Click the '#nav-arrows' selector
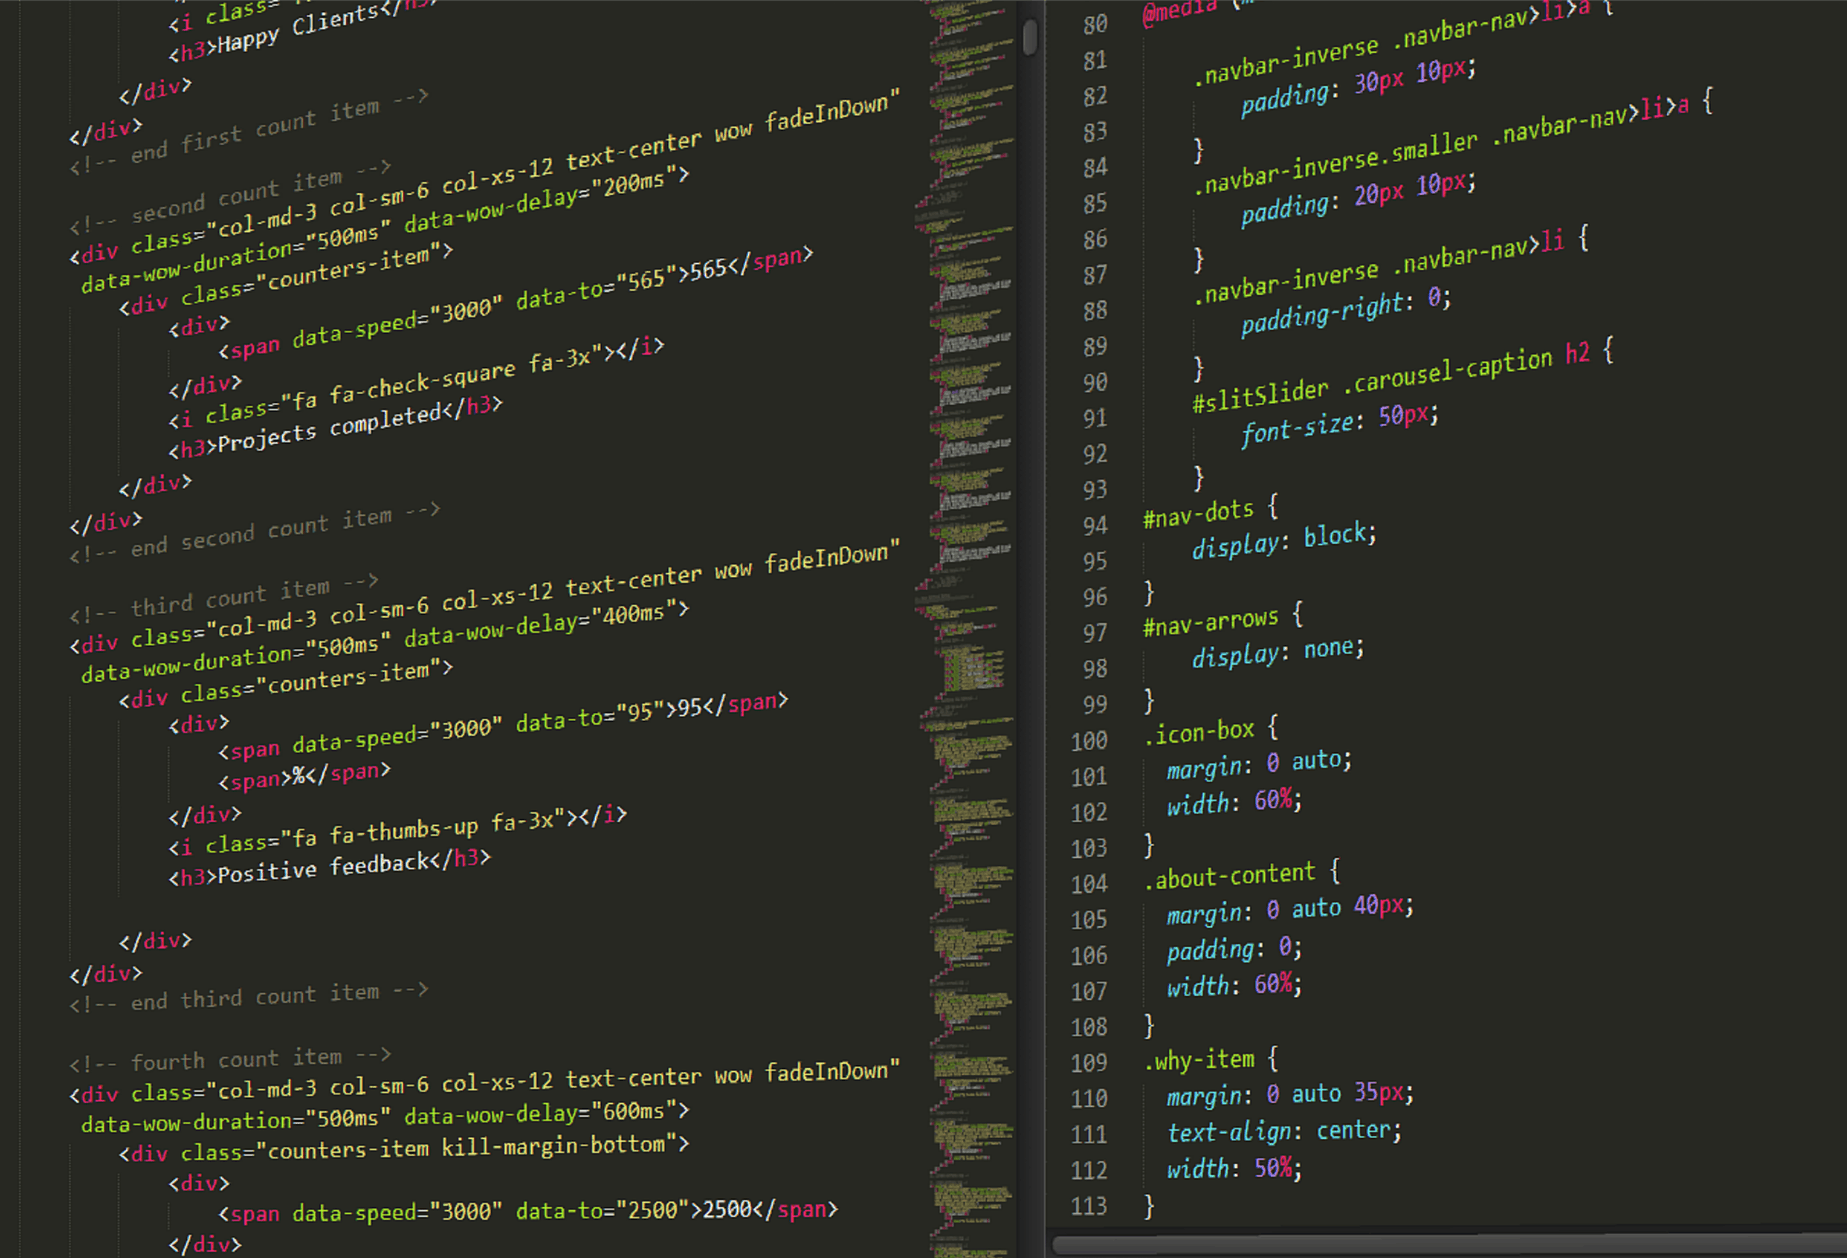The height and width of the screenshot is (1258, 1847). coord(1210,622)
